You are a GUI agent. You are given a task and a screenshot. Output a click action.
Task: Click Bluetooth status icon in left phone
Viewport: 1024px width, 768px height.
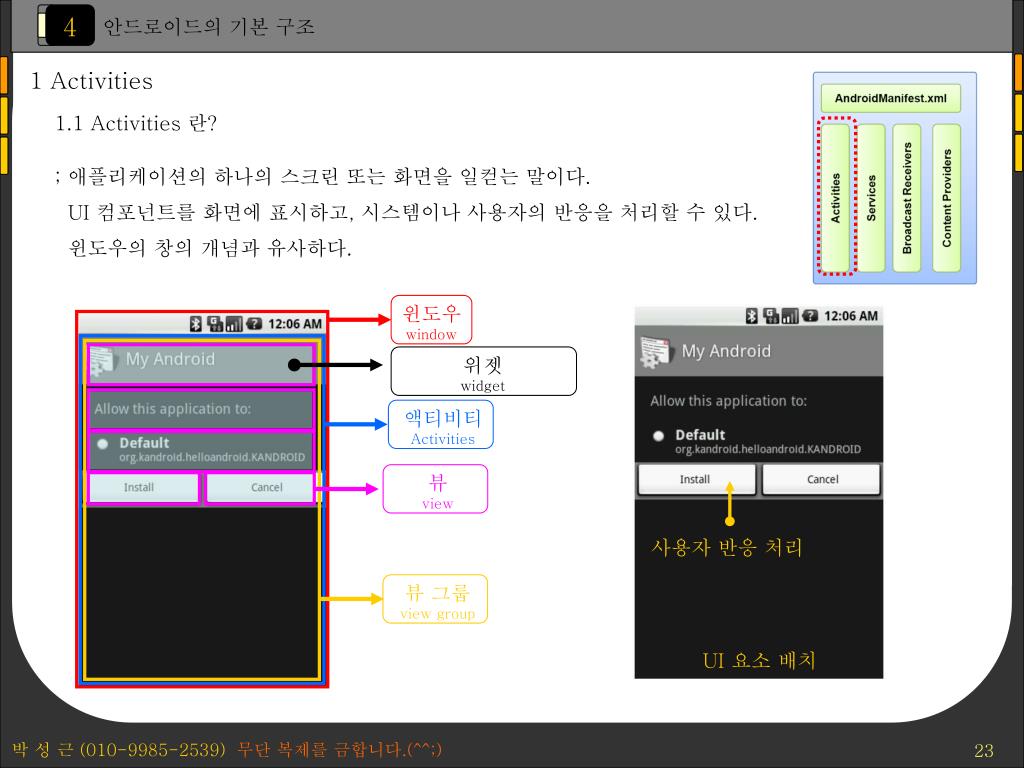coord(195,323)
